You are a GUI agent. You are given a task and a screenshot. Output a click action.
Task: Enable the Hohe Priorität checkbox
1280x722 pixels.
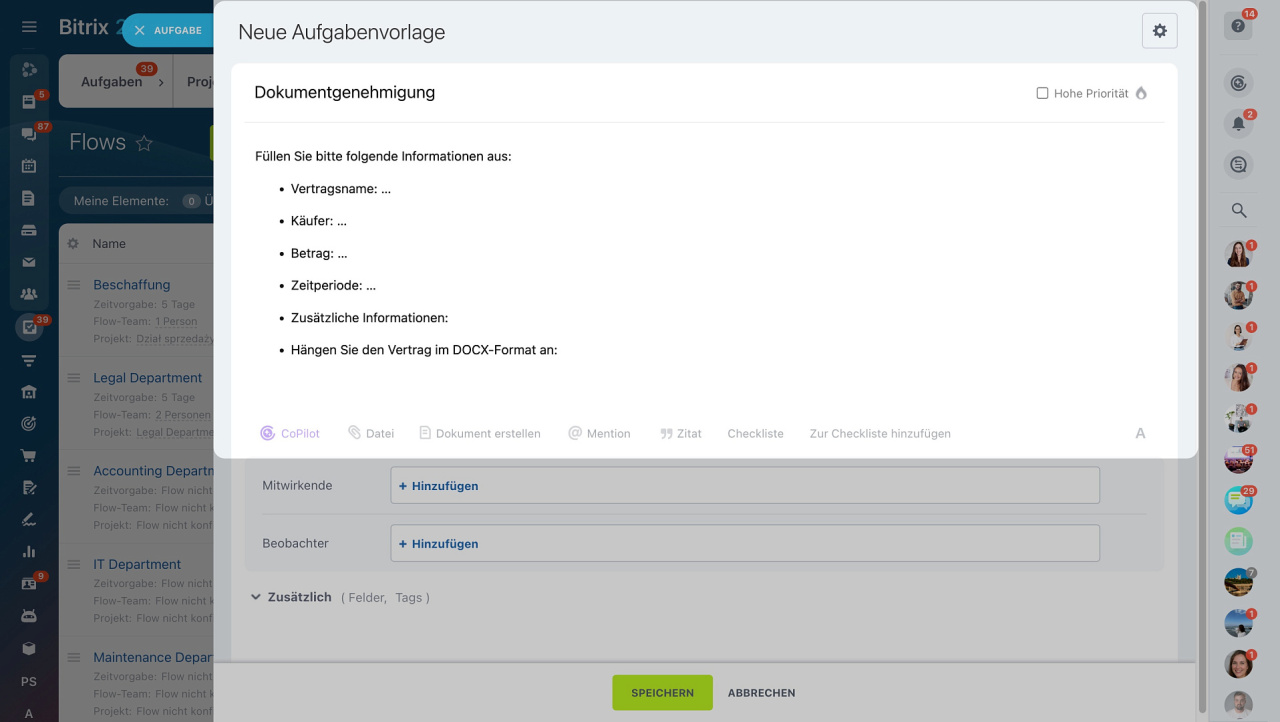[1042, 93]
